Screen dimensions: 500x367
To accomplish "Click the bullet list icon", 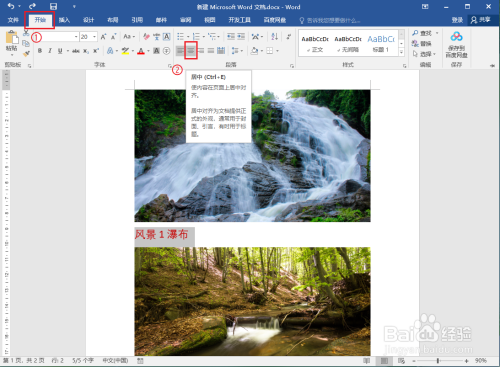I will click(x=180, y=36).
